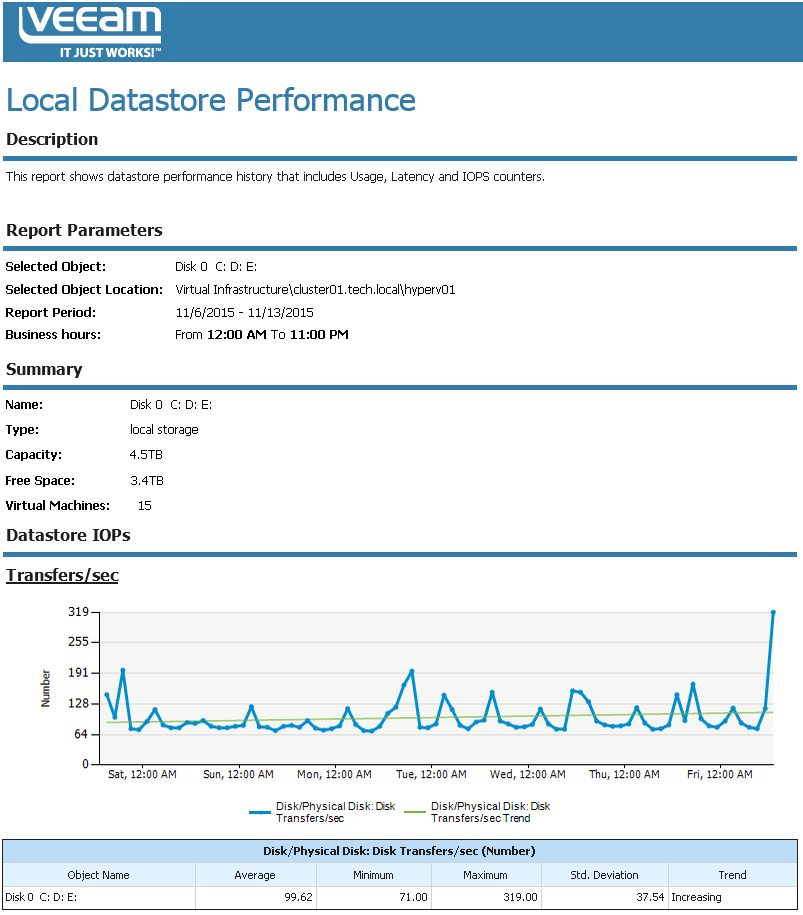Click the 'Trend' column header
803x915 pixels.
click(x=732, y=875)
